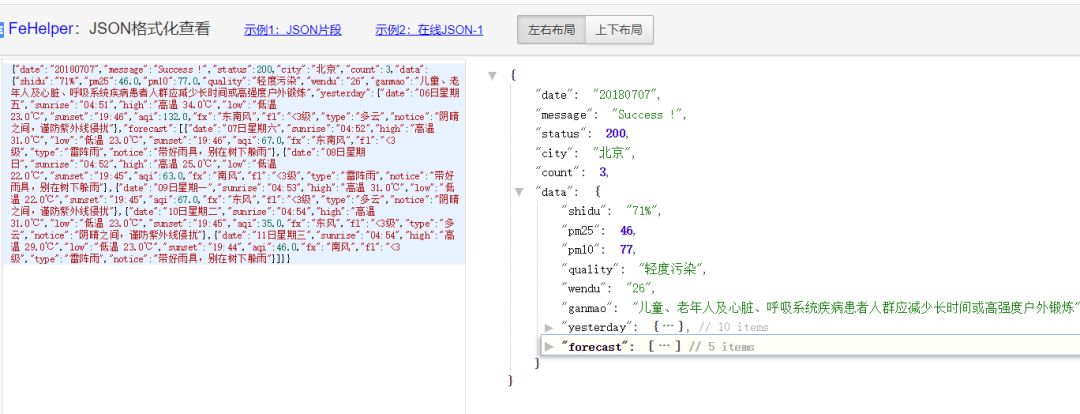Click the FeHelper logo icon
The width and height of the screenshot is (1080, 414).
(x=2, y=30)
